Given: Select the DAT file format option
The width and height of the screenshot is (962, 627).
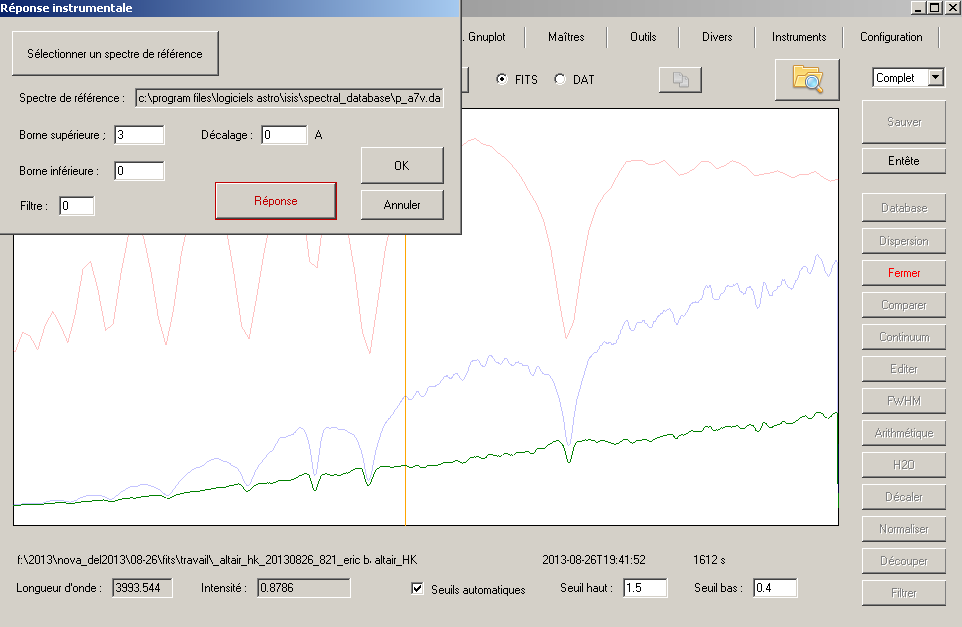Looking at the screenshot, I should 560,79.
